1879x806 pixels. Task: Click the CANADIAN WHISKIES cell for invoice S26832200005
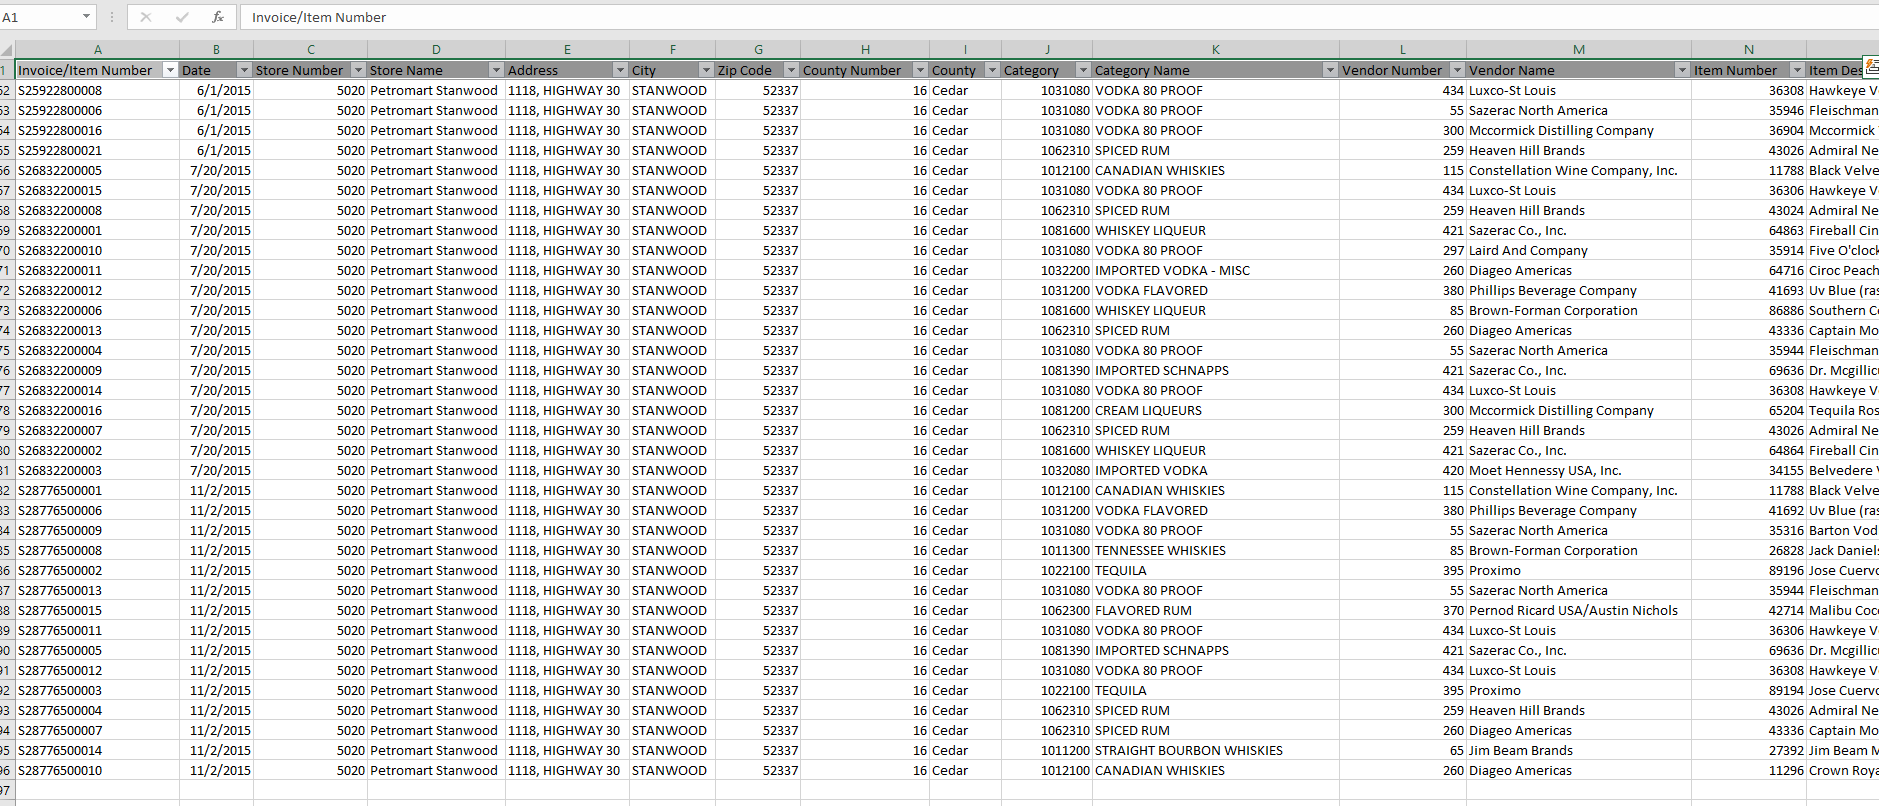coord(1216,170)
